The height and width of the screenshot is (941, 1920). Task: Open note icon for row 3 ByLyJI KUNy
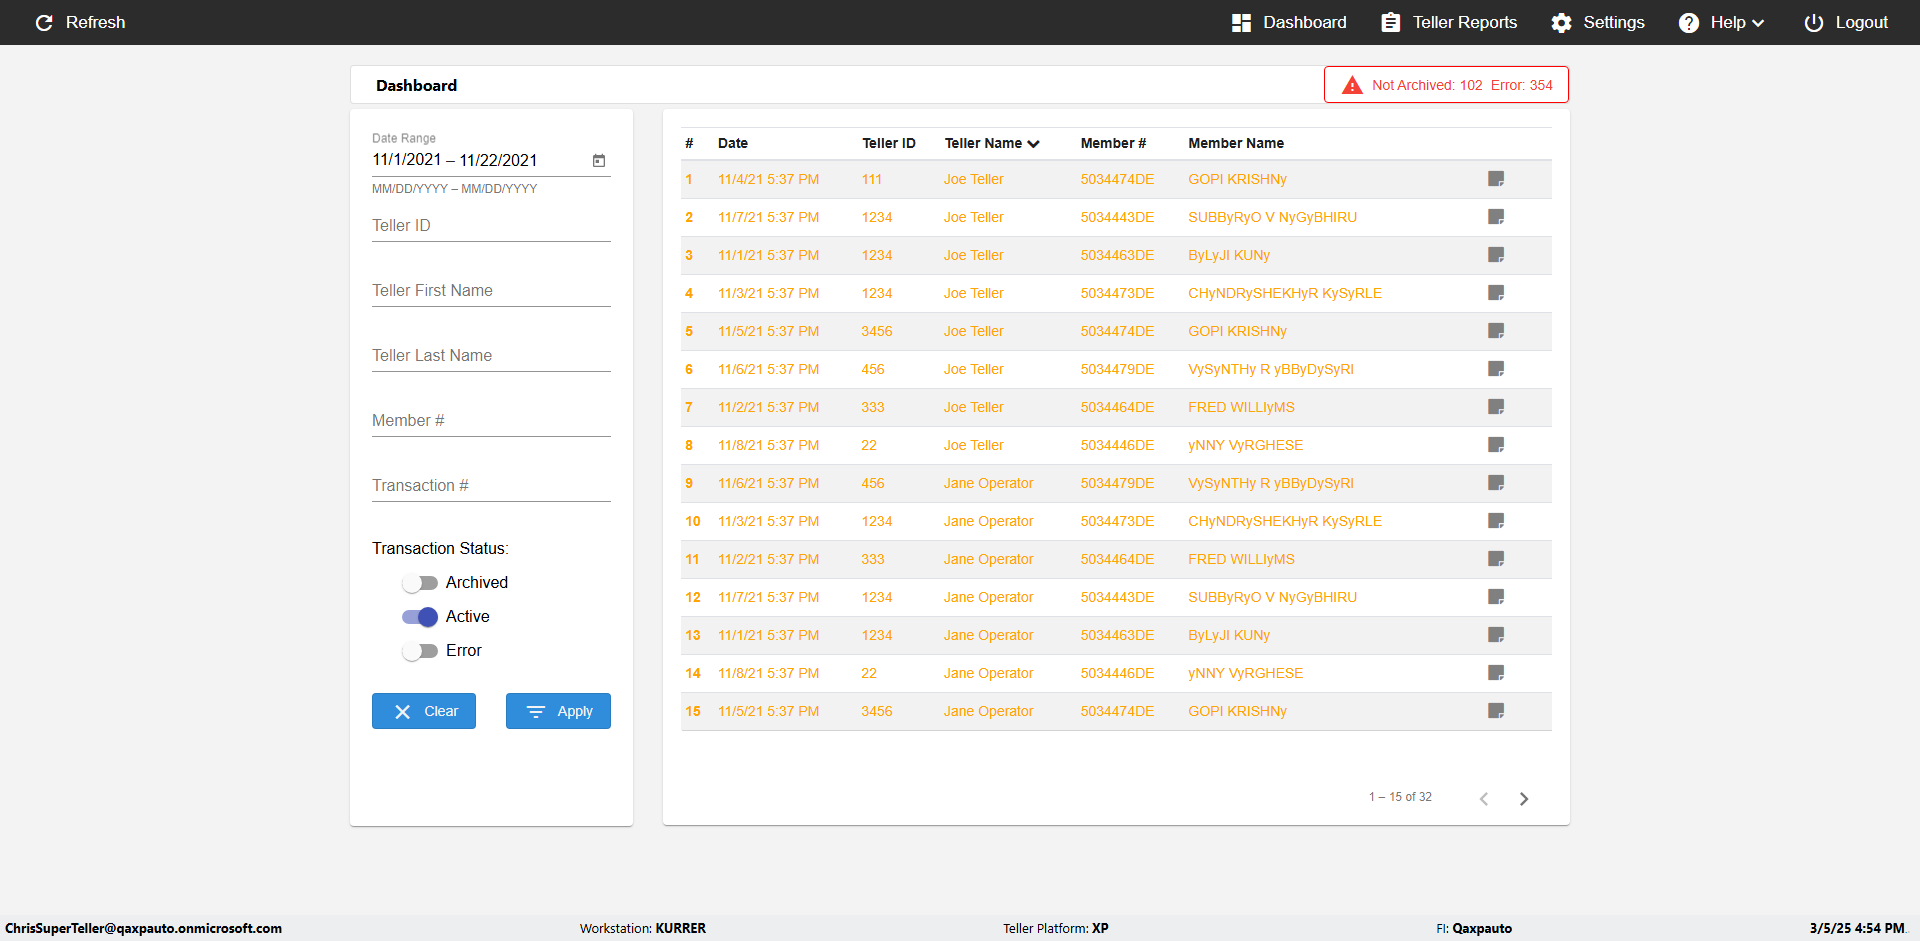point(1496,255)
